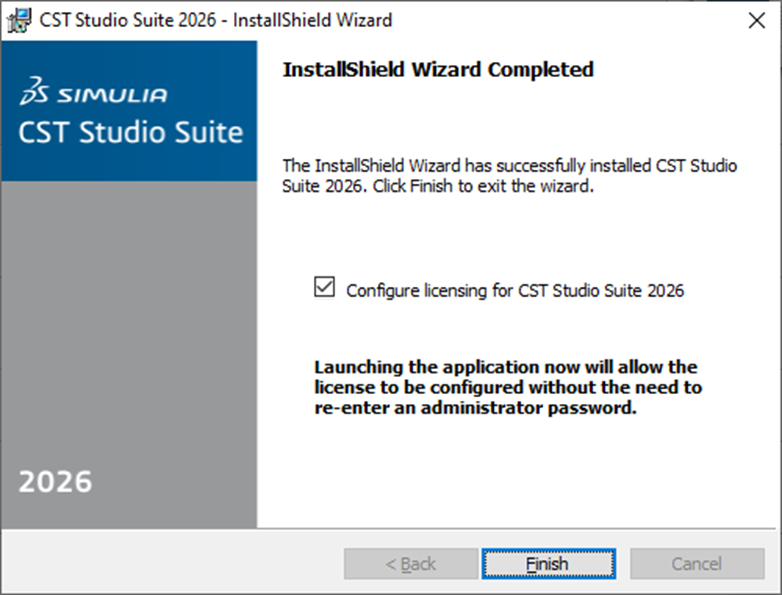
Task: Close the InstallShield Wizard window
Action: coord(757,20)
